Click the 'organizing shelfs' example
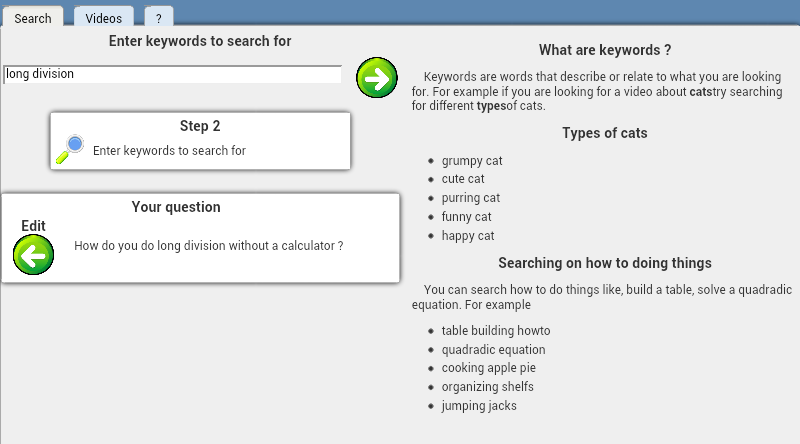The image size is (800, 444). point(487,387)
